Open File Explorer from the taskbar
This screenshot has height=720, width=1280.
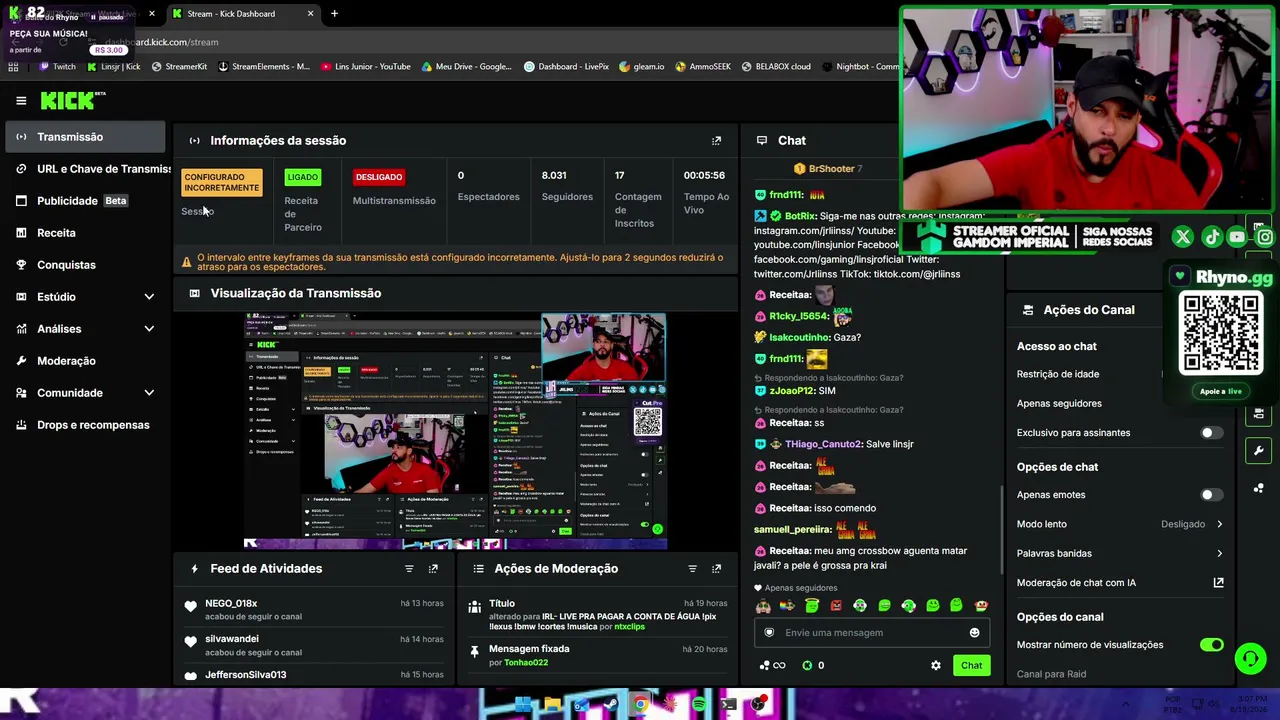tap(552, 704)
